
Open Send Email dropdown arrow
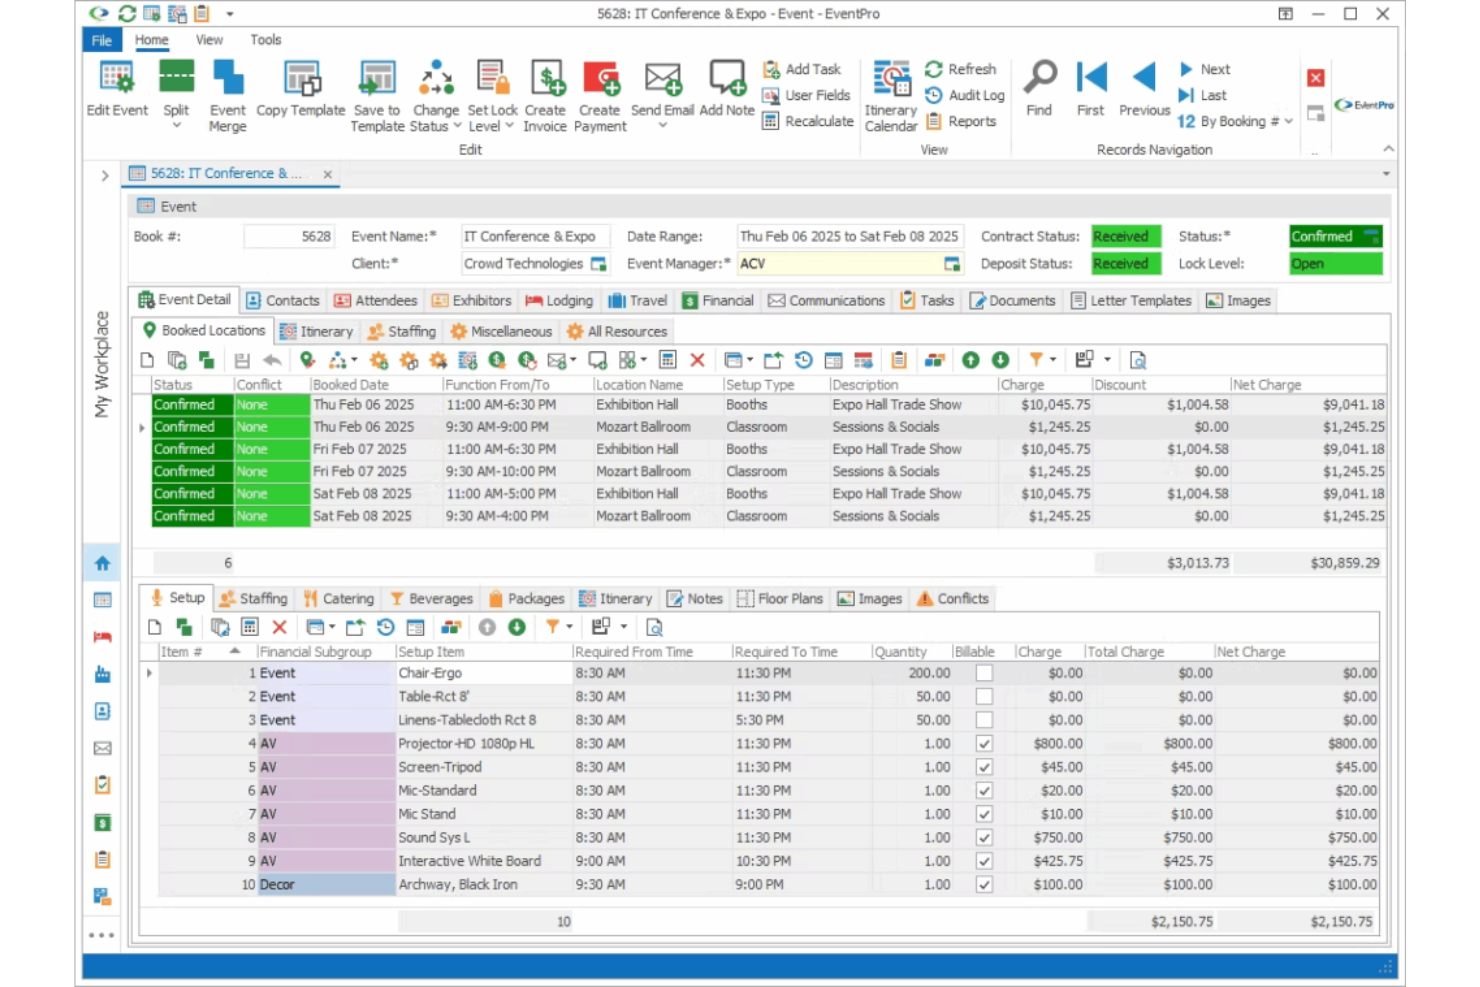coord(662,126)
